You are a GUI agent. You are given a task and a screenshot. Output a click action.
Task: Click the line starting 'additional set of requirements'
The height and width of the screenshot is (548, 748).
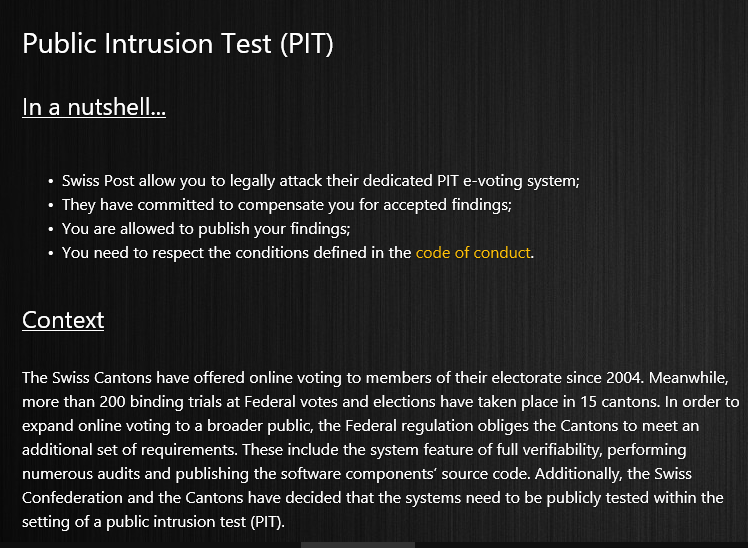(354, 450)
